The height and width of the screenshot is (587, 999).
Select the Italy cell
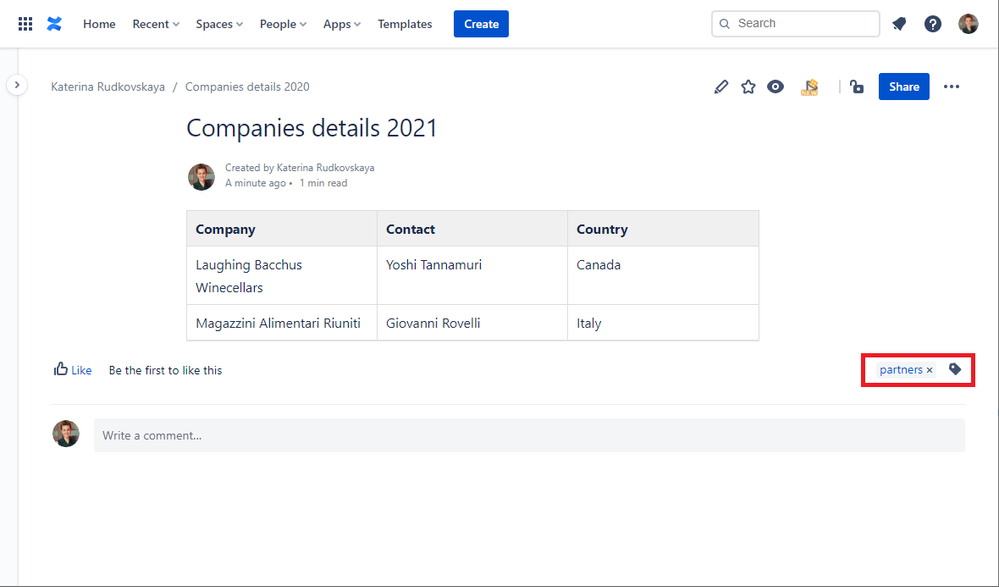coord(663,323)
